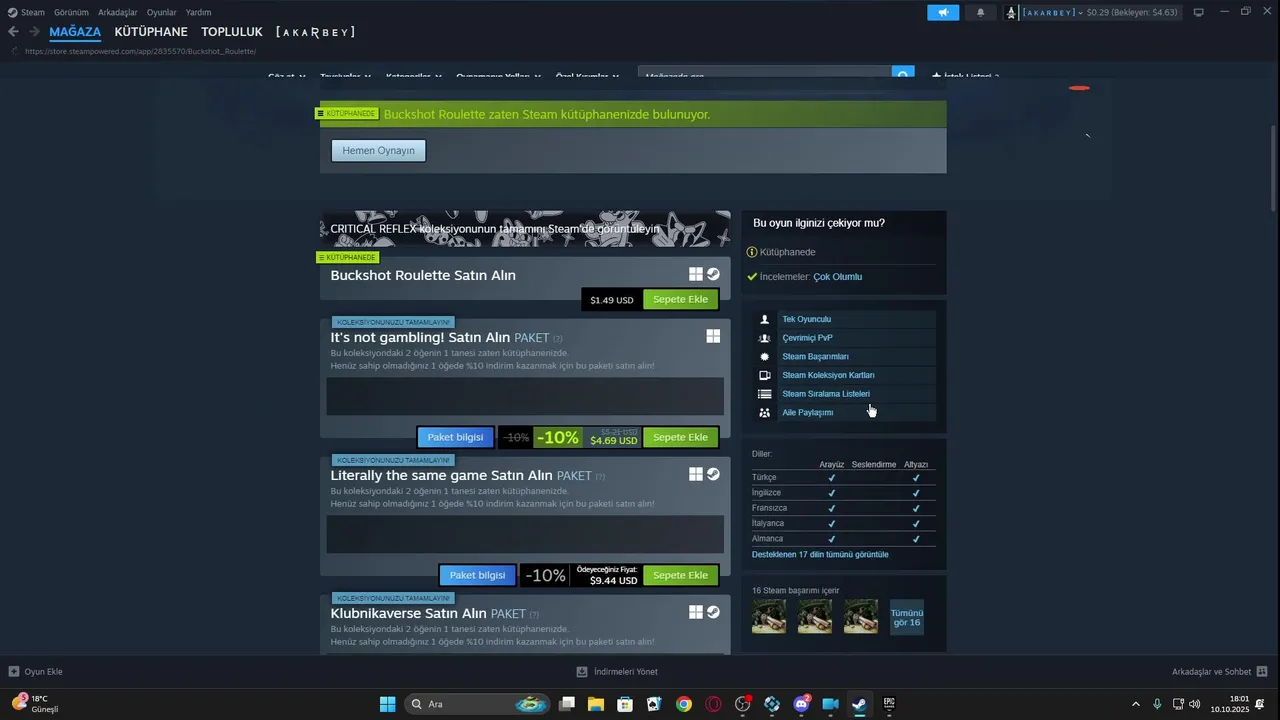Click the Task View taskbar icon
The image size is (1280, 720).
(567, 704)
